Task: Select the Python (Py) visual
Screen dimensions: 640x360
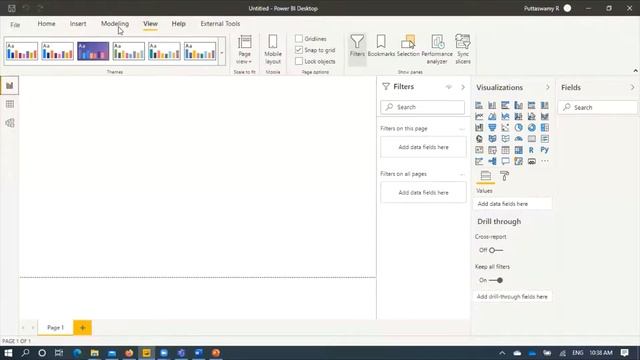Action: [x=544, y=150]
